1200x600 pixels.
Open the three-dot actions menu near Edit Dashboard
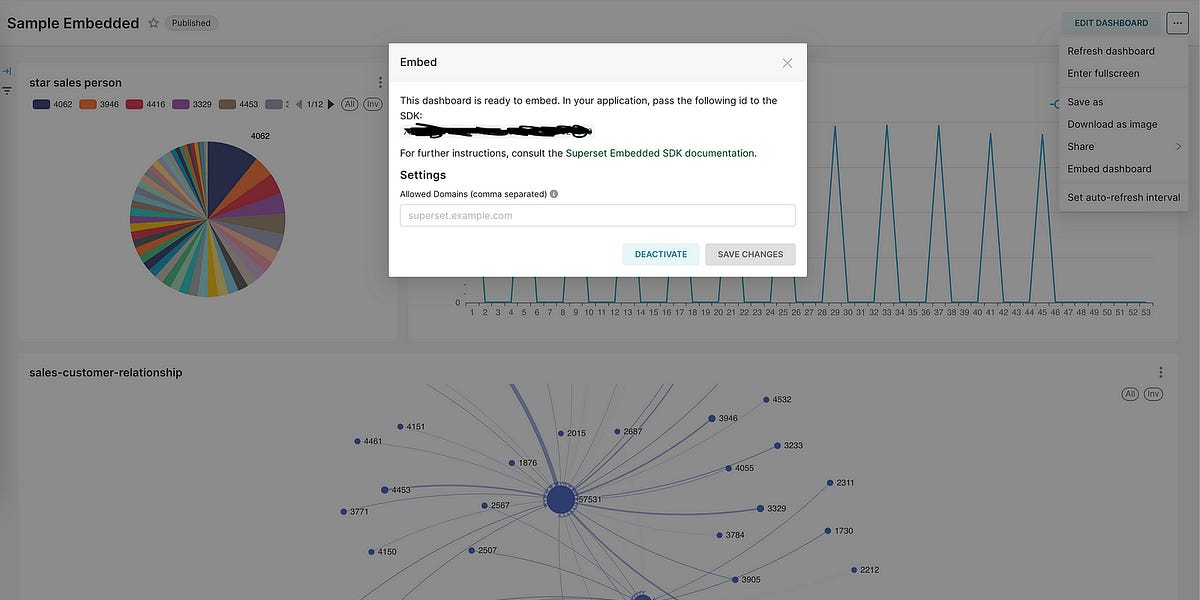pyautogui.click(x=1177, y=22)
